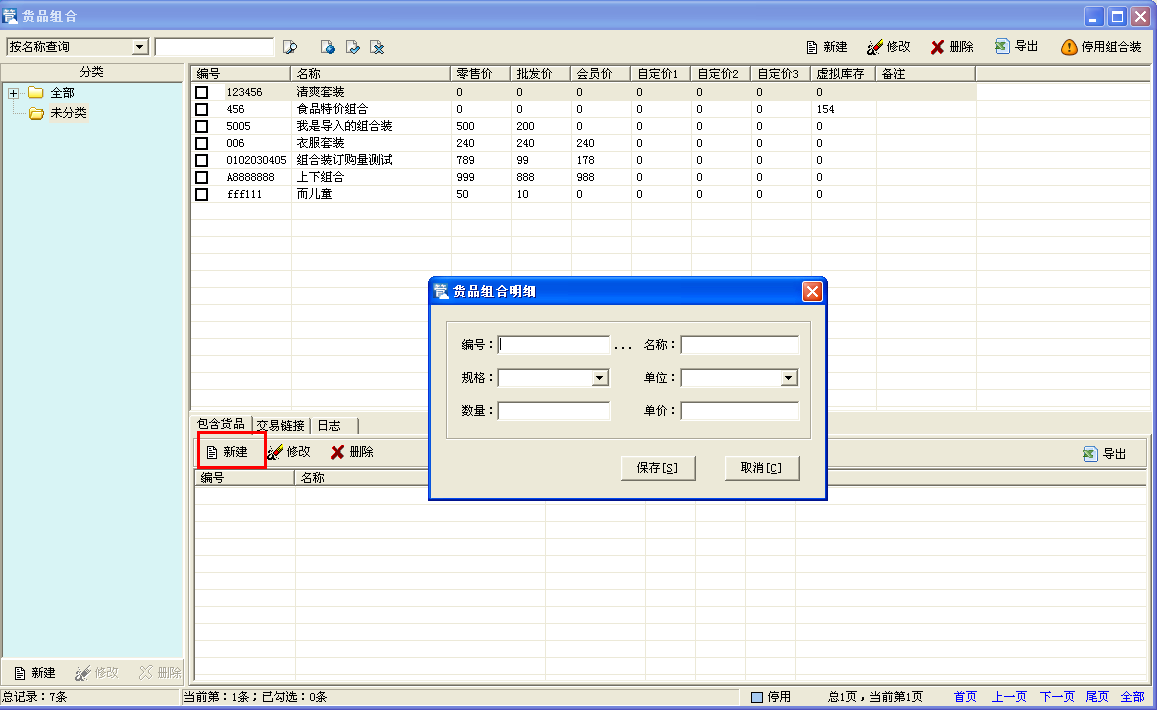1157x710 pixels.
Task: Check the row checkbox for A8888888 上下组合
Action: point(201,177)
